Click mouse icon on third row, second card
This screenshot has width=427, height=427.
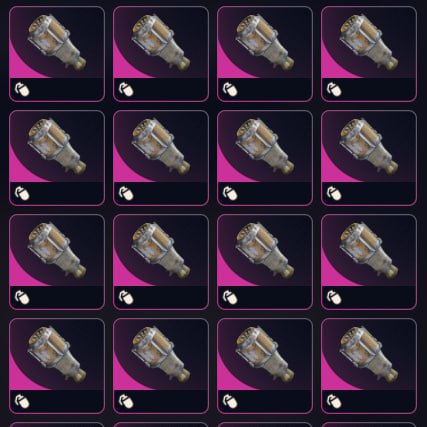[126, 297]
